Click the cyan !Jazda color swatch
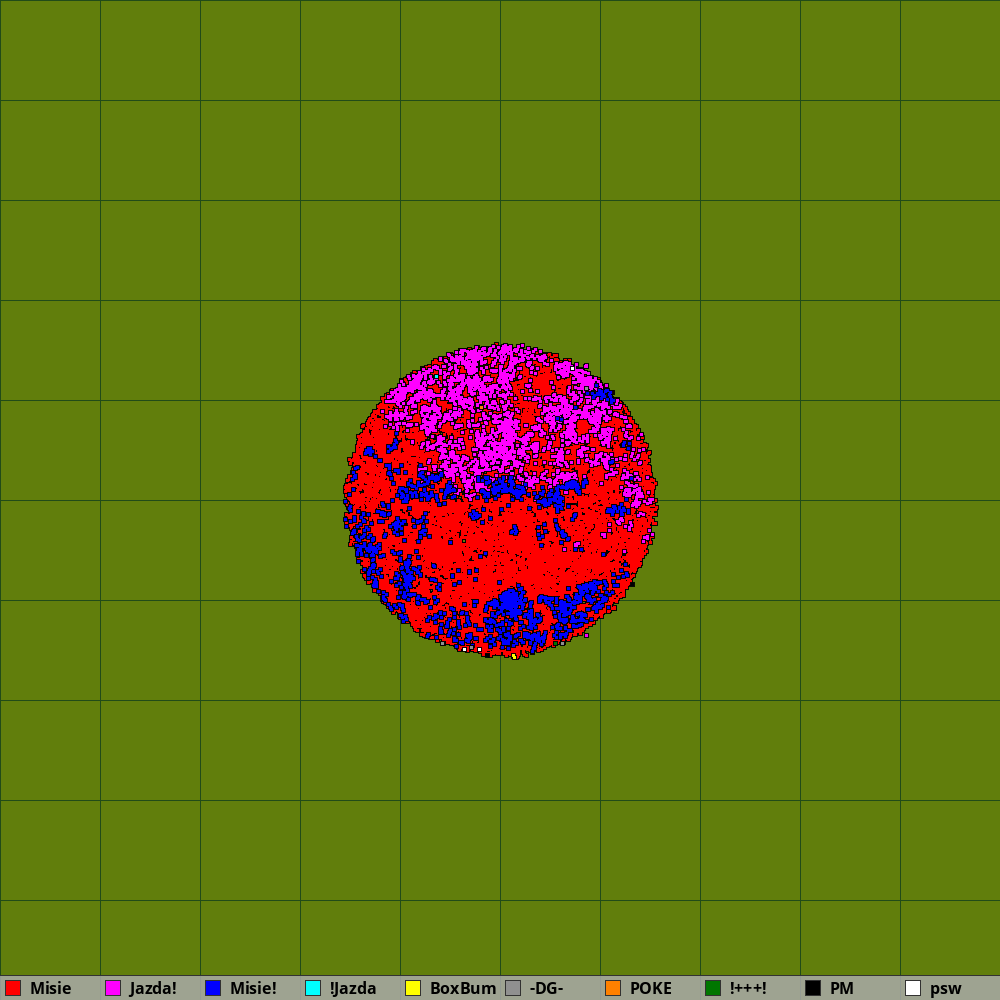The width and height of the screenshot is (1000, 1000). tap(313, 988)
